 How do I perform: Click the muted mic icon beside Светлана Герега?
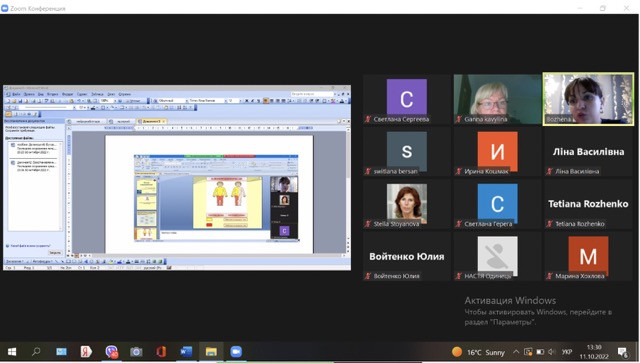(x=458, y=224)
